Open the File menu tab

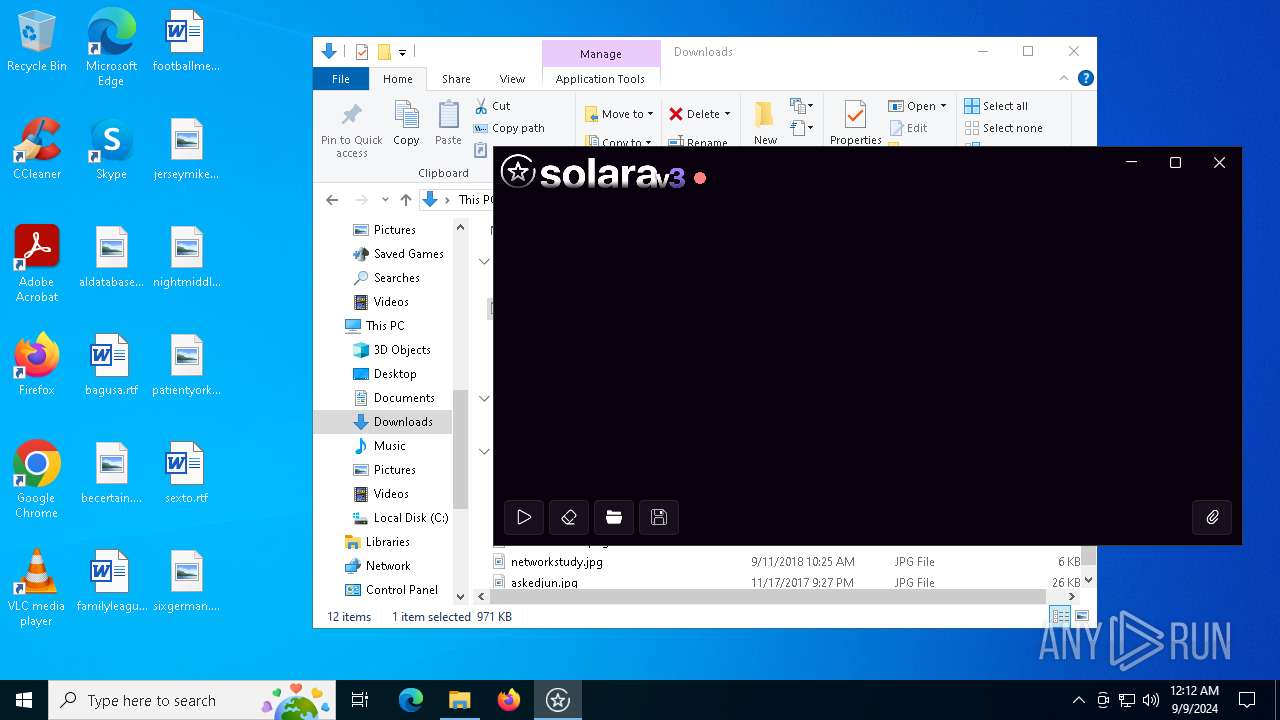pyautogui.click(x=341, y=79)
